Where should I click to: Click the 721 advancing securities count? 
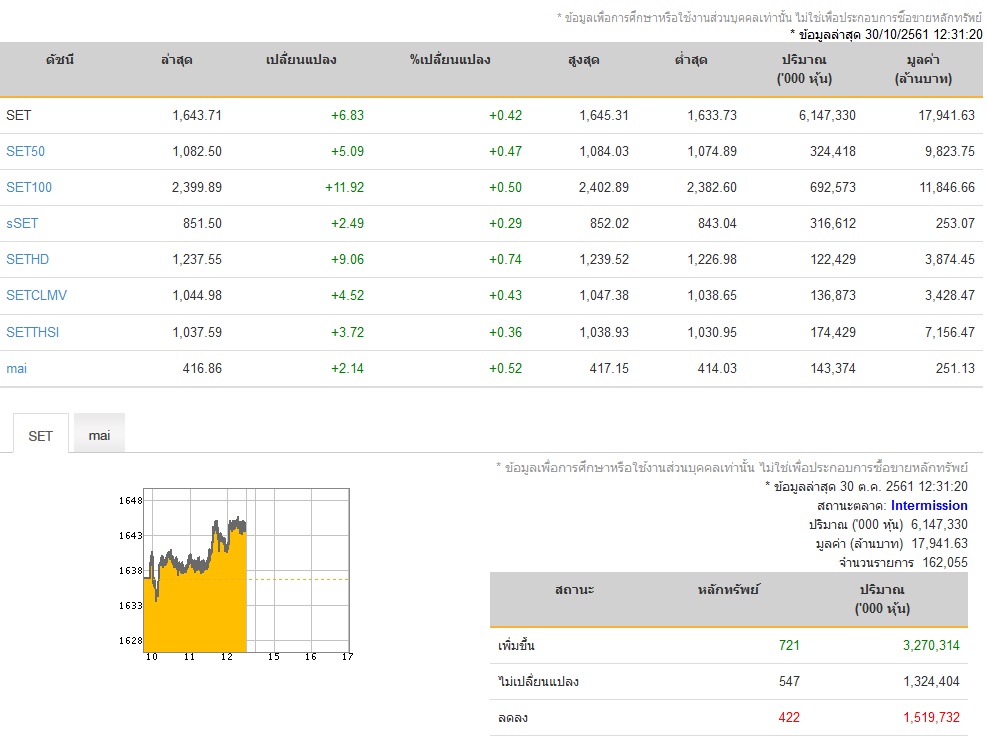click(789, 645)
